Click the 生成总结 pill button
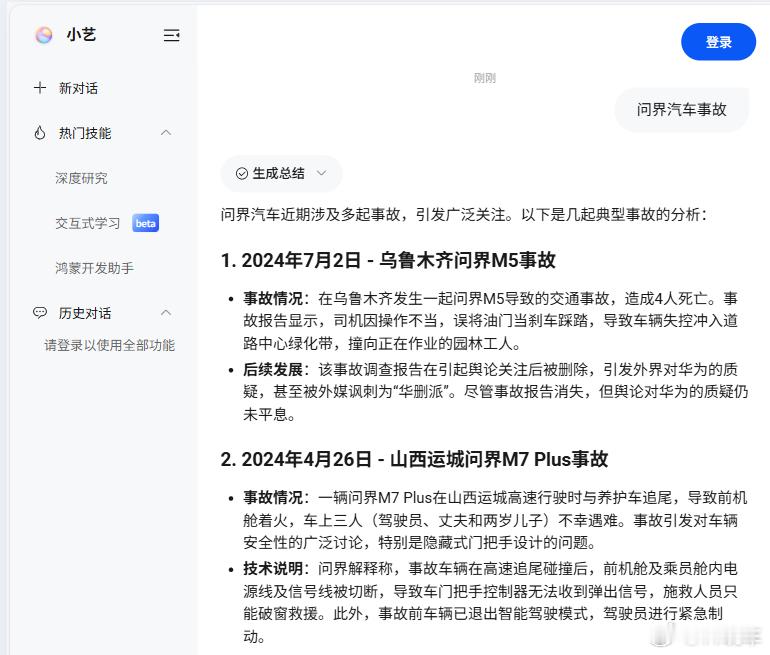Image resolution: width=770 pixels, height=655 pixels. click(x=281, y=173)
